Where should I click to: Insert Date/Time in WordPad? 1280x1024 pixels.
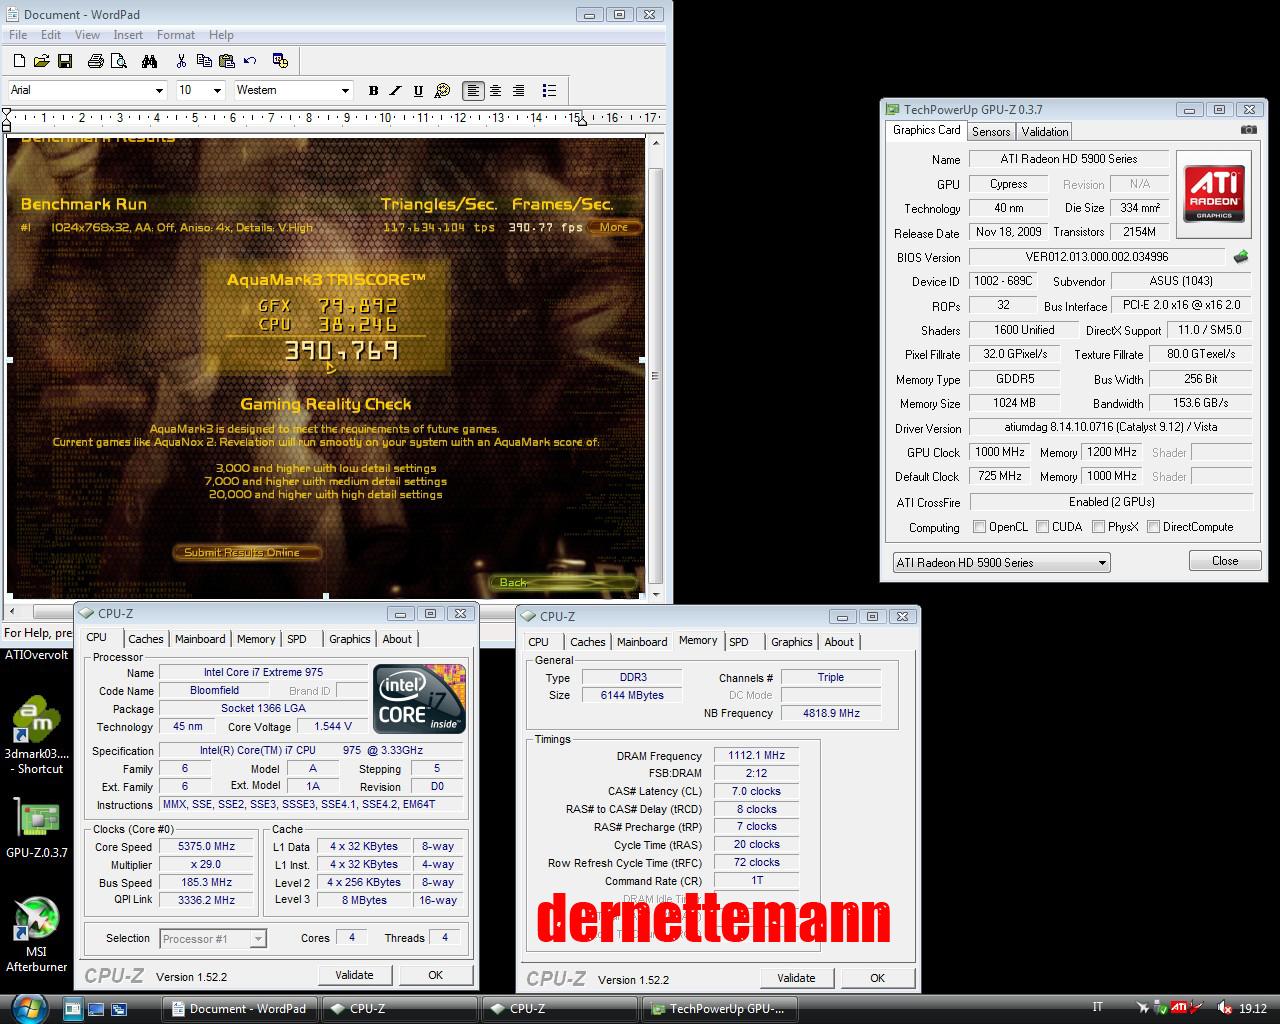pyautogui.click(x=280, y=61)
